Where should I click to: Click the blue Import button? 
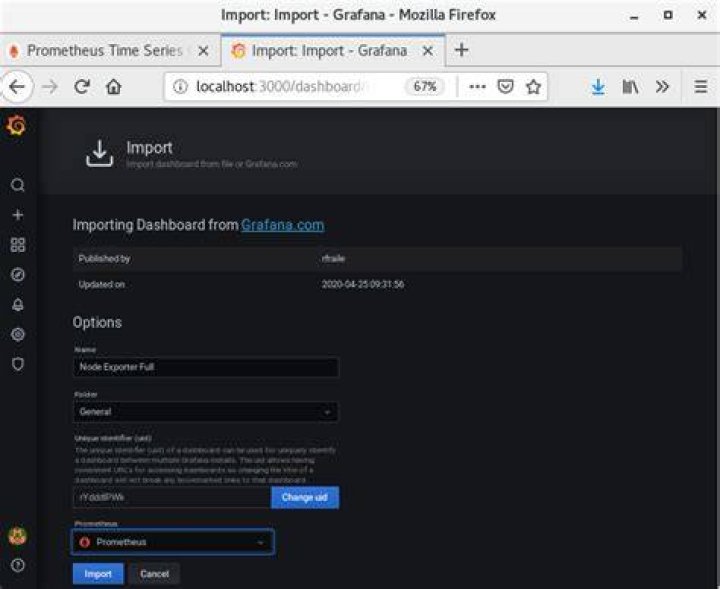pos(98,574)
